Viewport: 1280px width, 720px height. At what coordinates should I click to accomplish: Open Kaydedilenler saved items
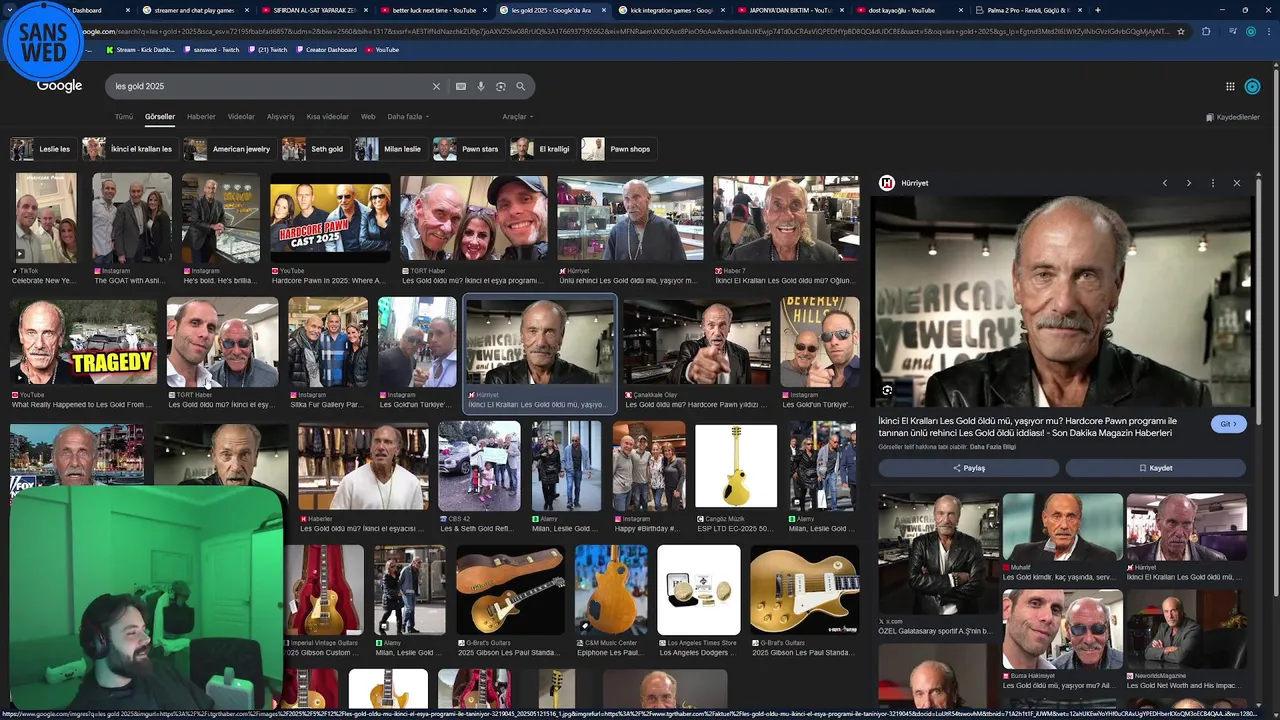coord(1233,117)
